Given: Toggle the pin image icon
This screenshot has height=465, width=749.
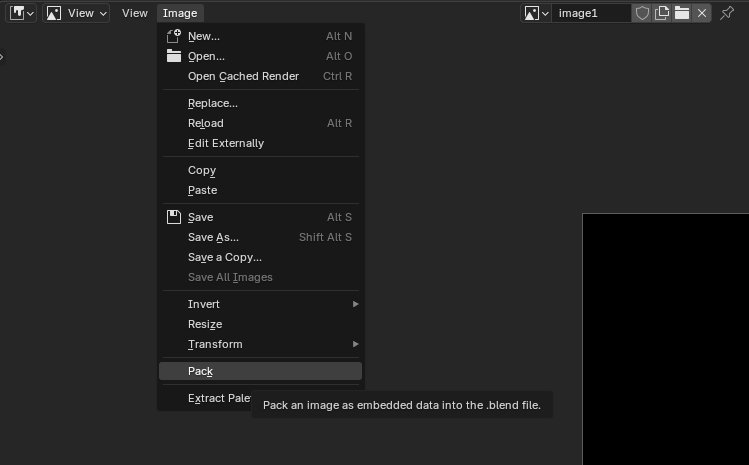Looking at the screenshot, I should coord(727,13).
